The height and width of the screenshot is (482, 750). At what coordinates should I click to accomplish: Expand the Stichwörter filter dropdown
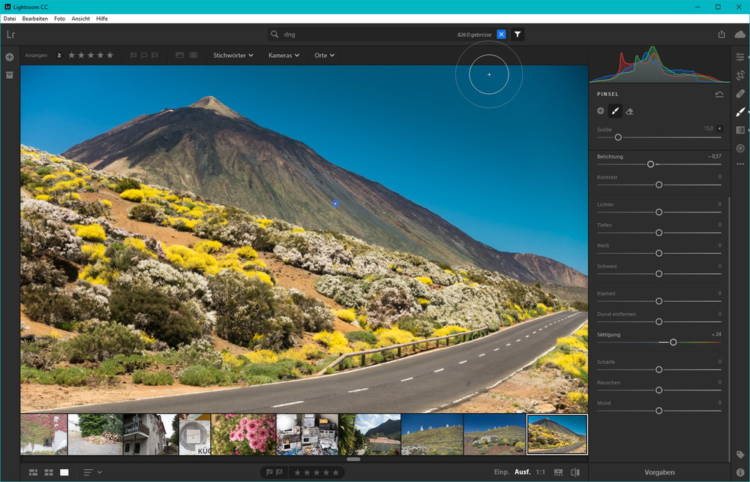232,55
